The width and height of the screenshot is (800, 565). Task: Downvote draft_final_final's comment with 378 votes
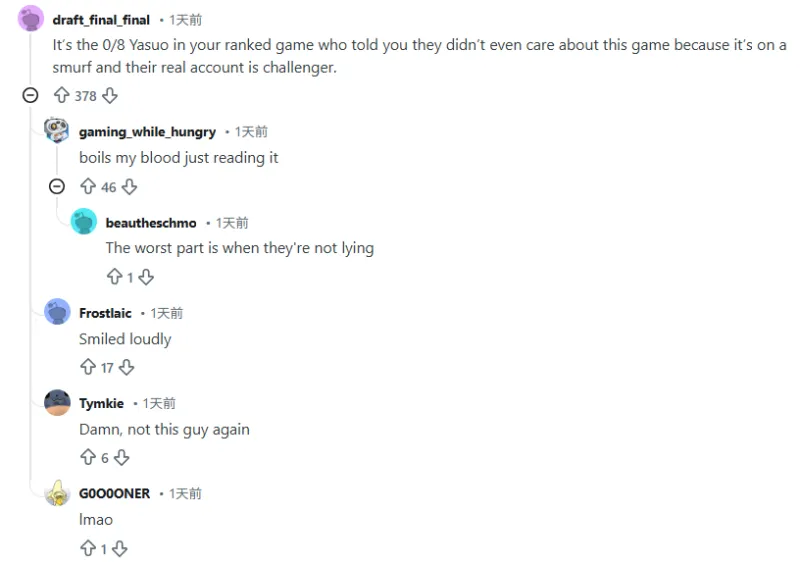coord(110,96)
